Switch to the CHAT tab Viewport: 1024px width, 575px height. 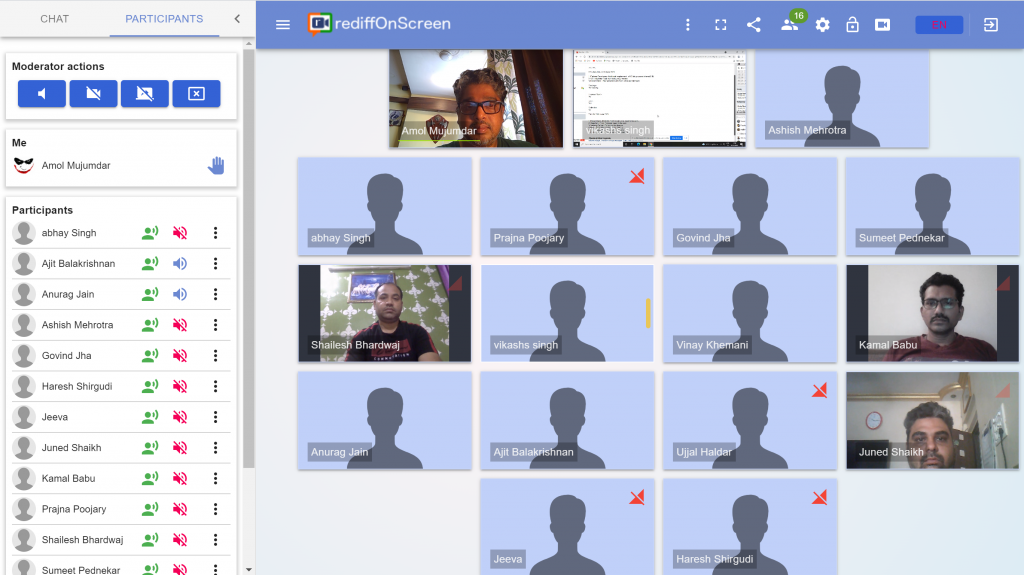(54, 19)
